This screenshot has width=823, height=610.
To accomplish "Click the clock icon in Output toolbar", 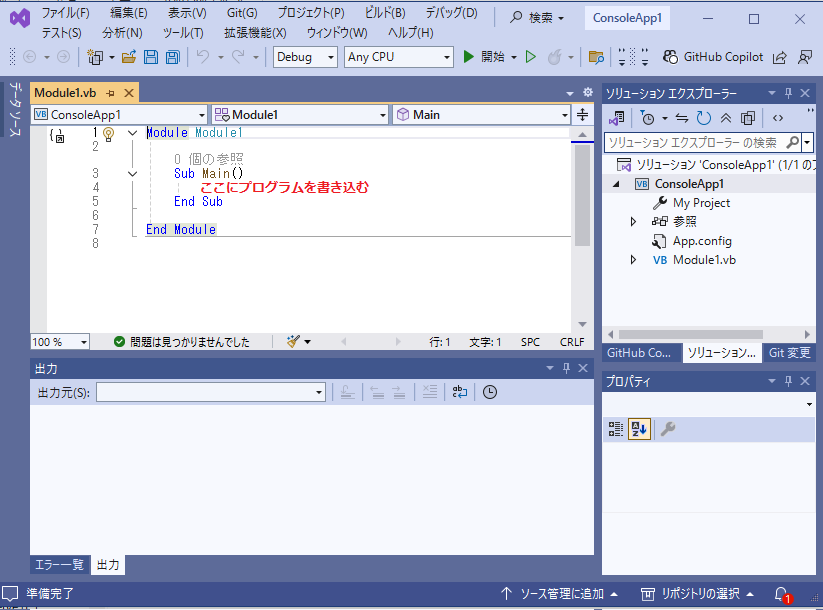I will point(490,392).
